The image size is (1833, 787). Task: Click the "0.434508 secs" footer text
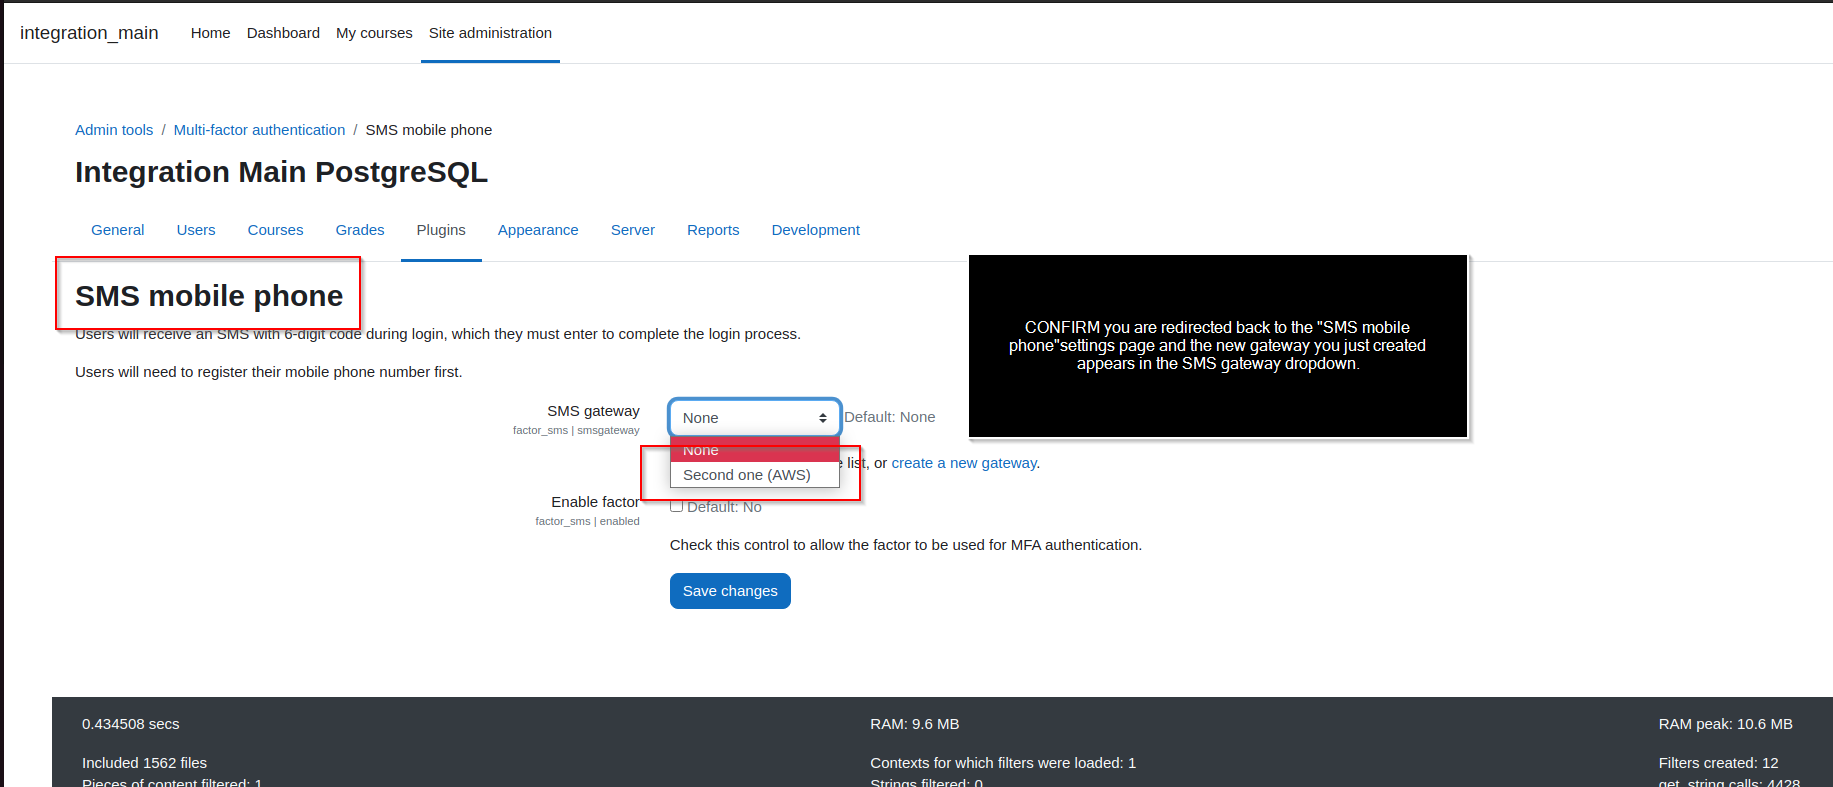click(x=131, y=724)
